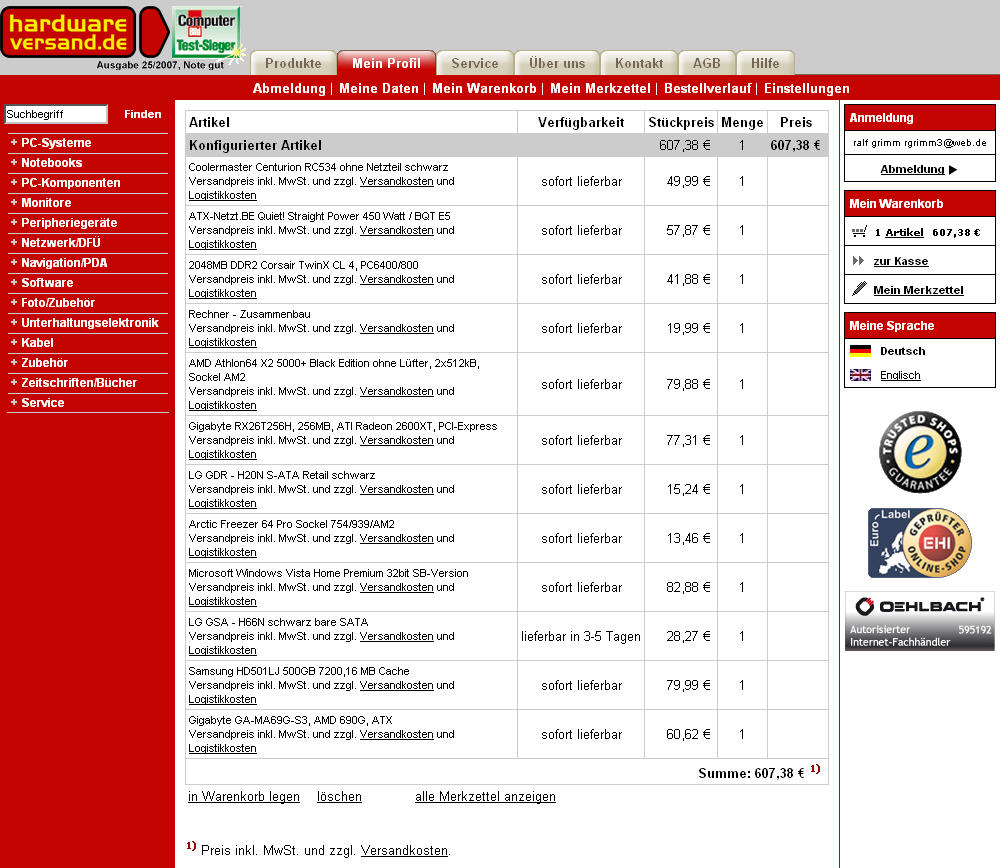Expand the Notebooks category

52,163
